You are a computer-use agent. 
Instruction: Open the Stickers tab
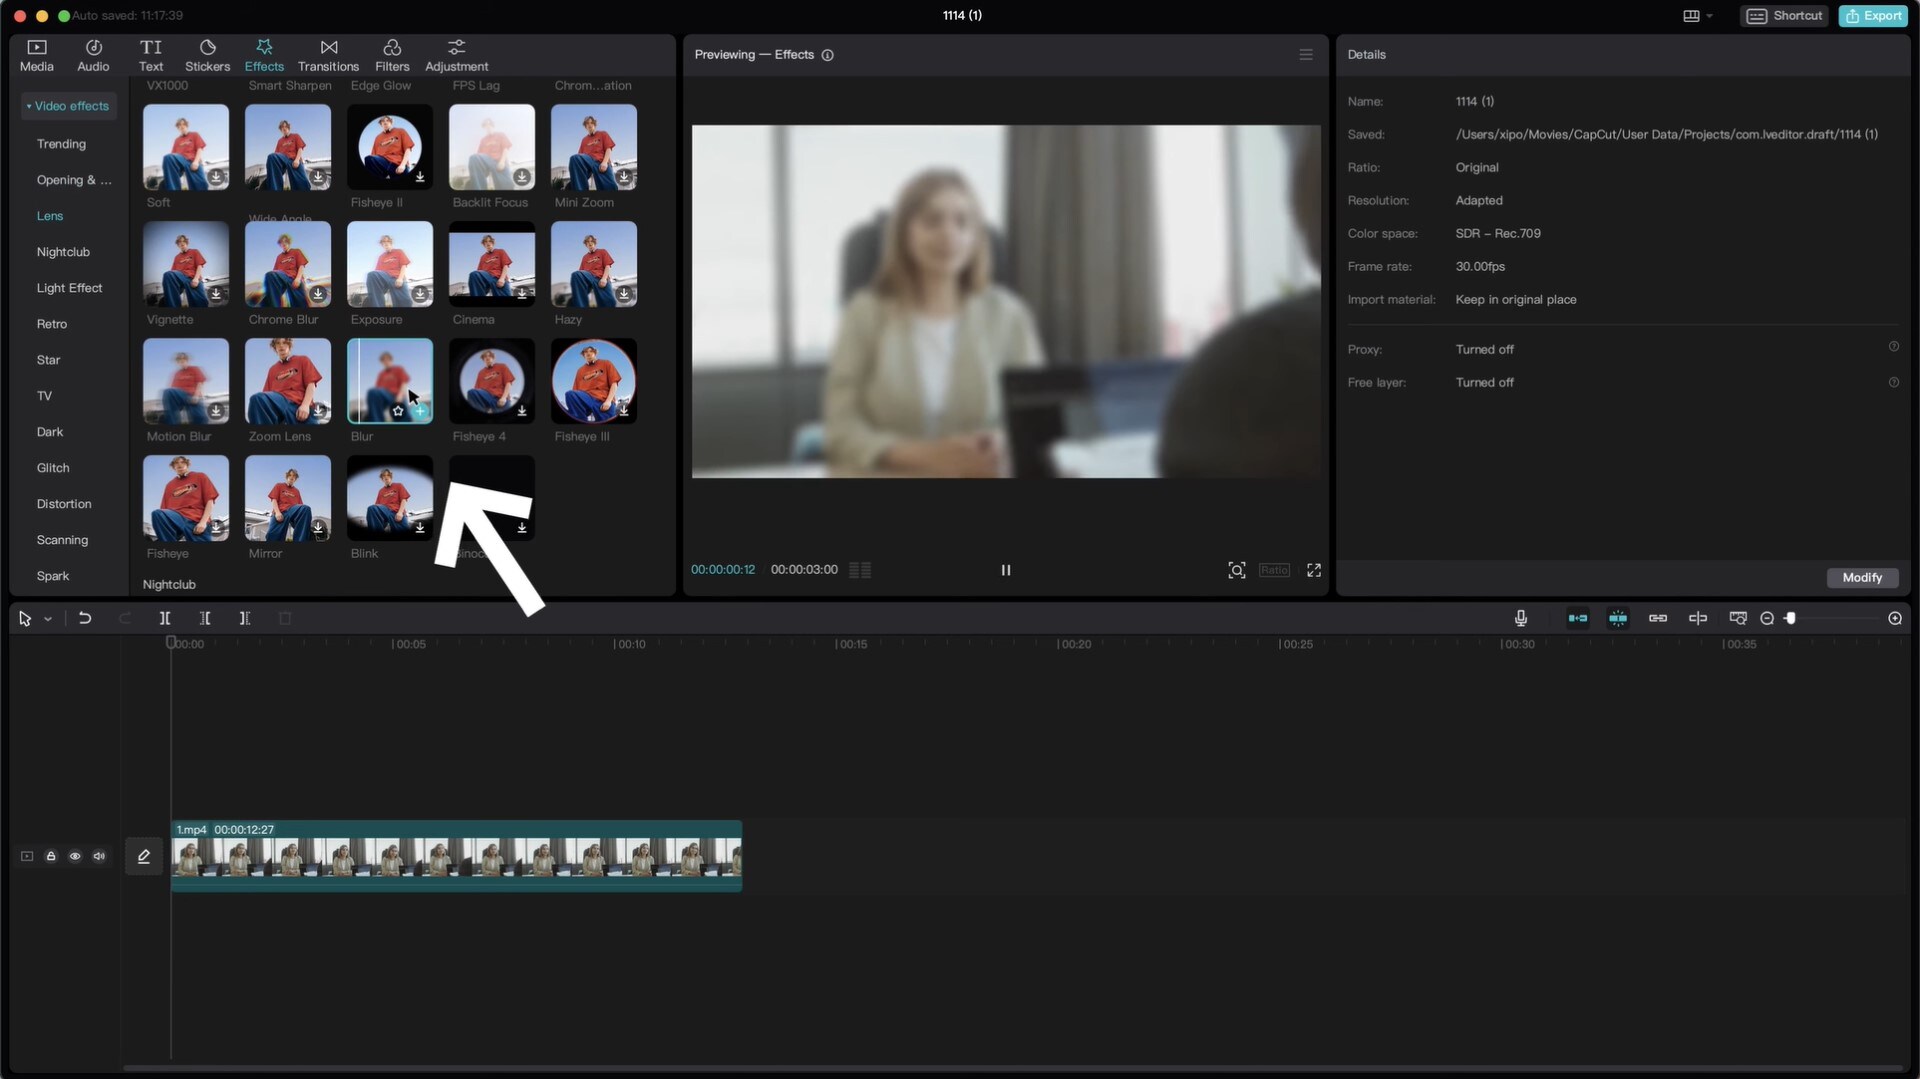point(207,55)
